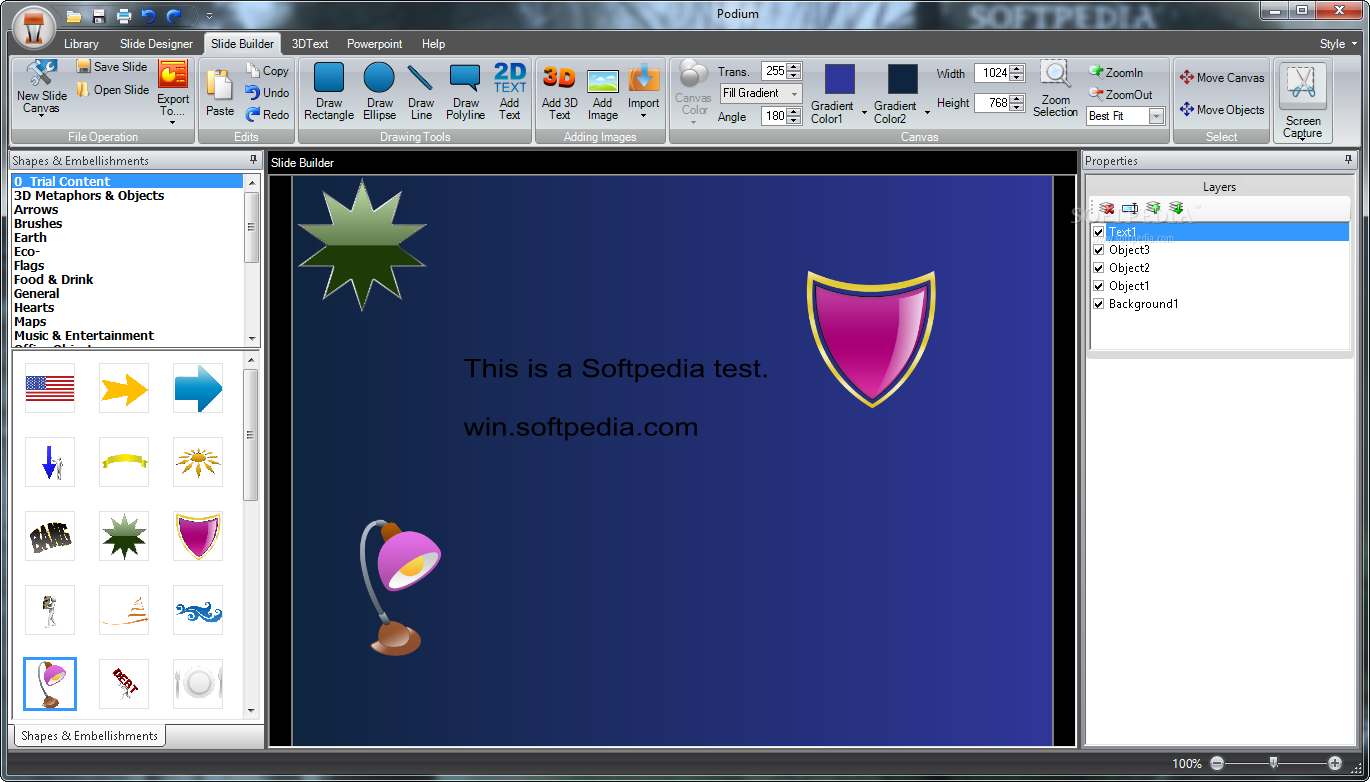Select the Hearts category in list
Image resolution: width=1370 pixels, height=782 pixels.
pos(34,308)
